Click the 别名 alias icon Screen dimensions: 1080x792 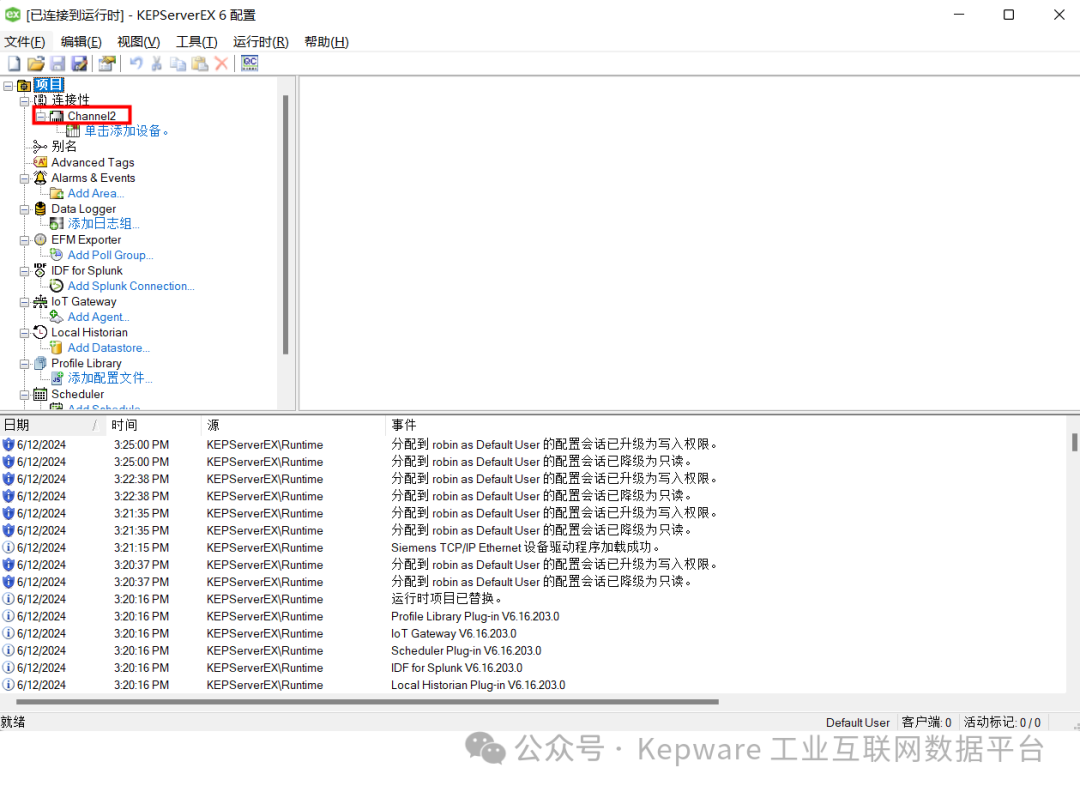[x=40, y=146]
